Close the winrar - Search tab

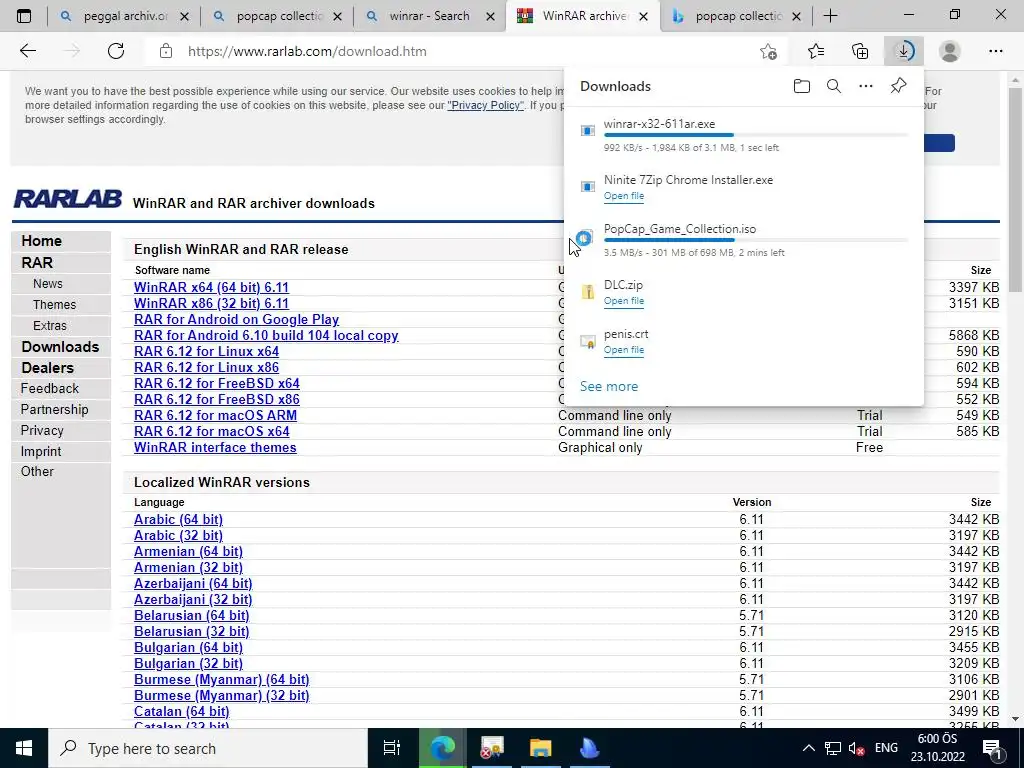point(490,17)
